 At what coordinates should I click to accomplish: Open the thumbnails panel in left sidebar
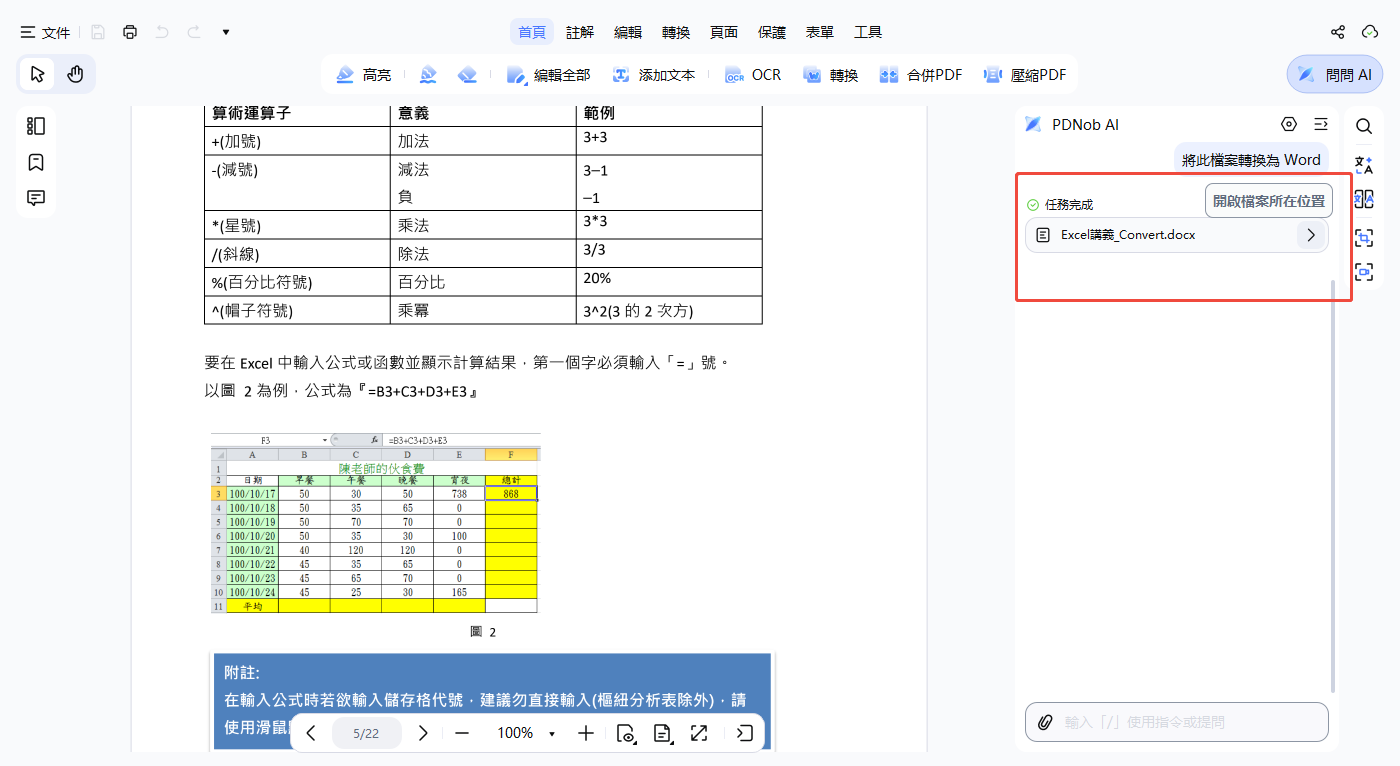[36, 126]
